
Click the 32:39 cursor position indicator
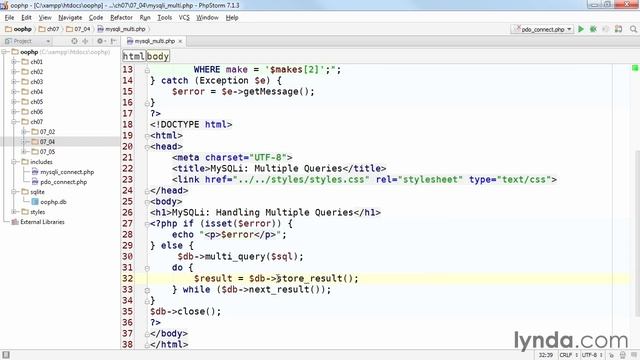(546, 355)
